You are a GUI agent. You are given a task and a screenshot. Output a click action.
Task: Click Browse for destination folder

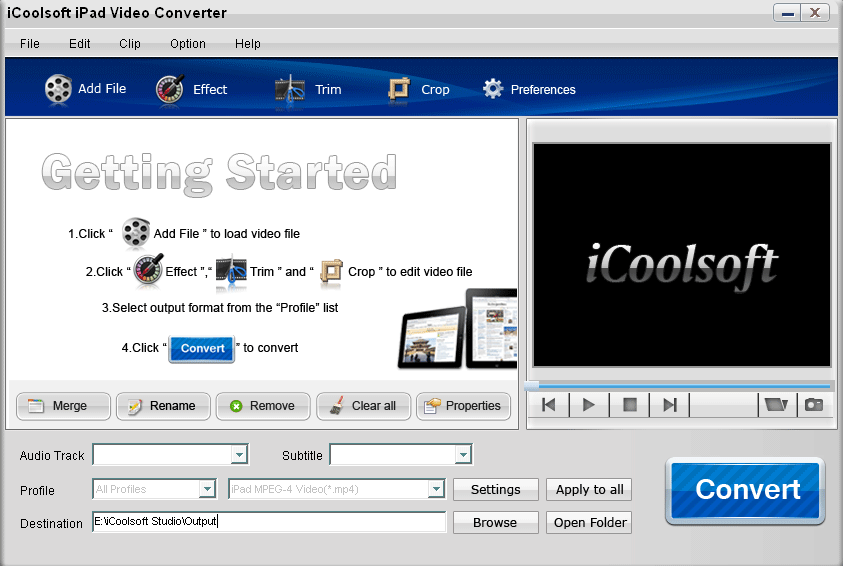496,522
